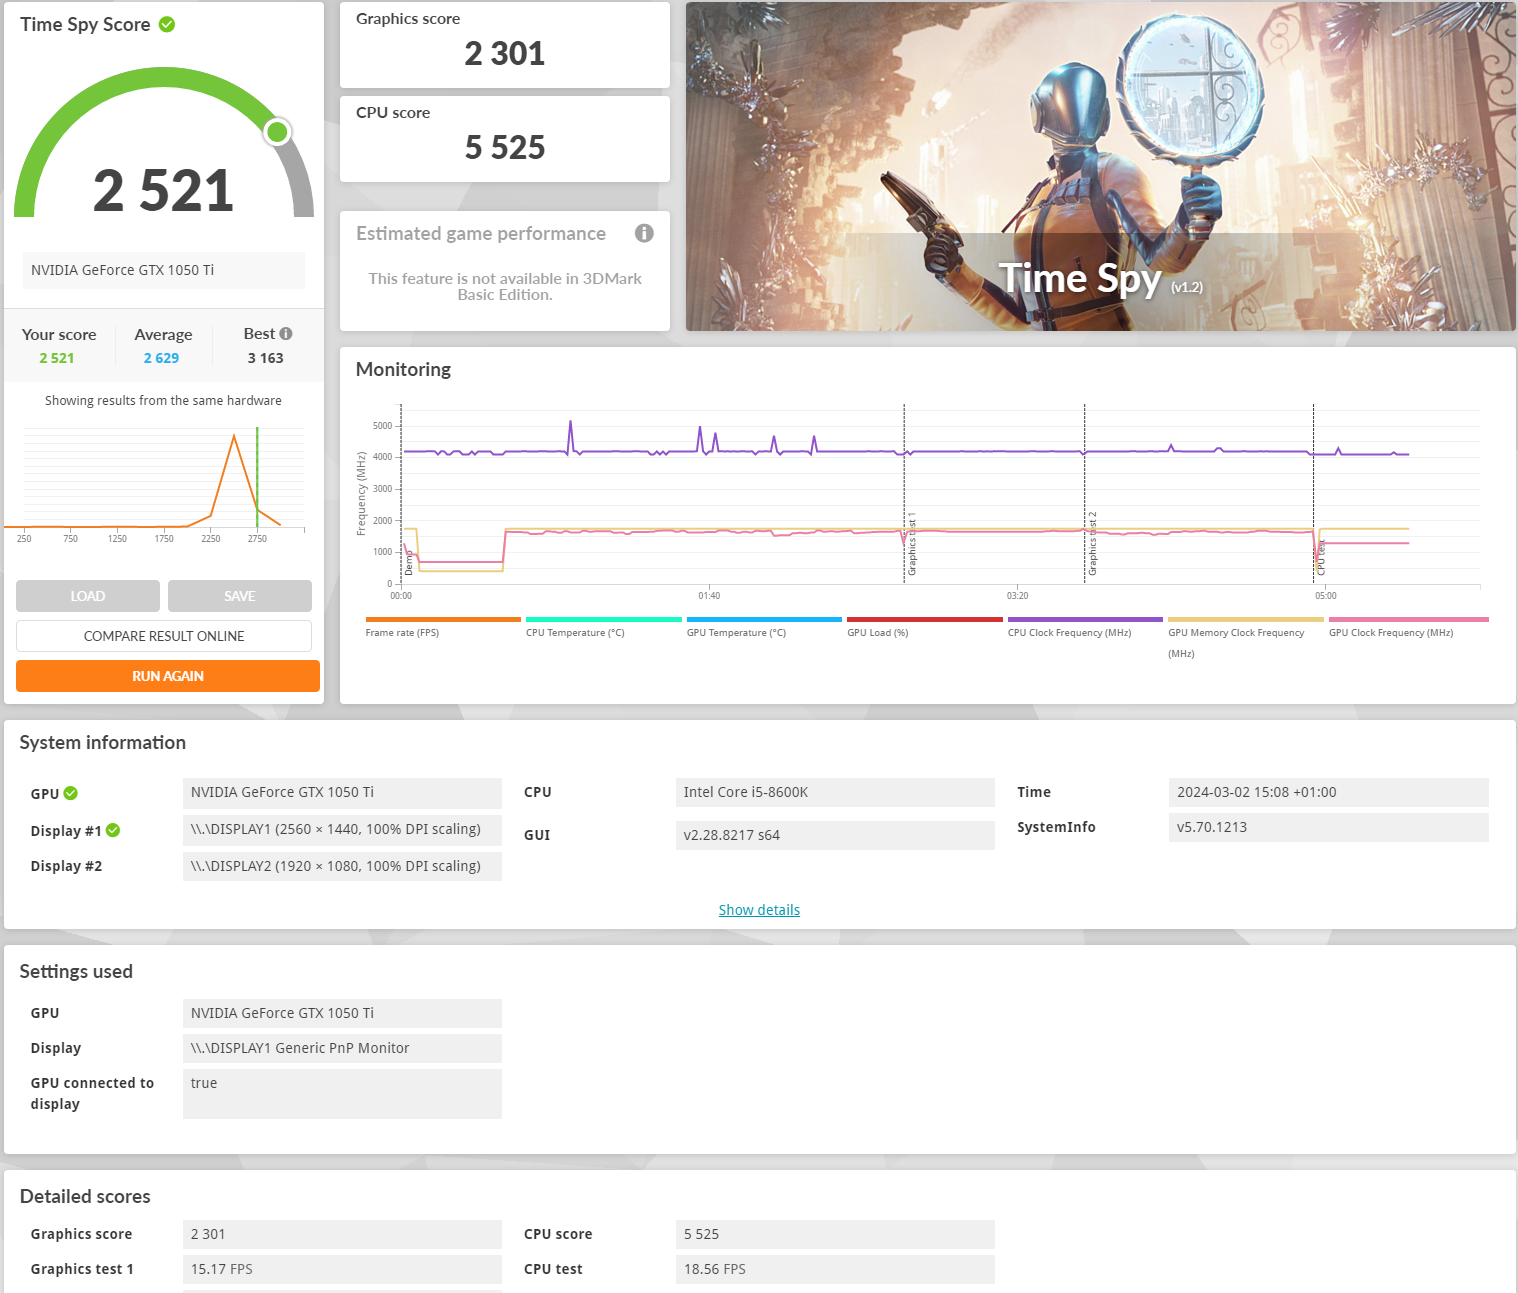Screen dimensions: 1518x1293
Task: Click Demo marker in monitoring chart
Action: tap(408, 563)
